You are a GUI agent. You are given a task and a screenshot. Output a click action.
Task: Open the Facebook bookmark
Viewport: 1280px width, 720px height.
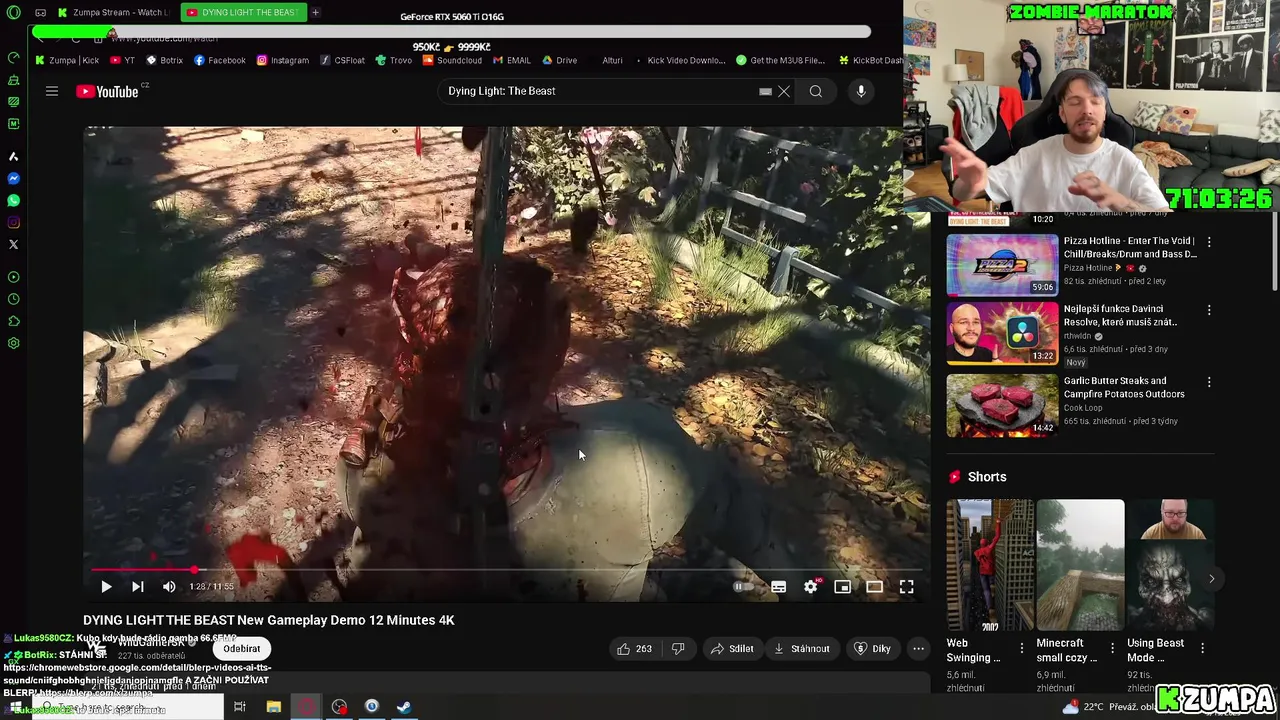220,60
